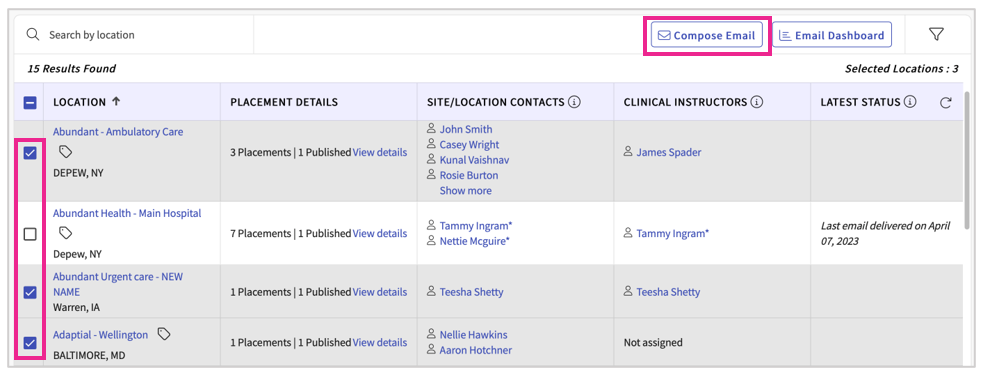
Task: View details for 7 Placements row
Action: click(x=380, y=233)
